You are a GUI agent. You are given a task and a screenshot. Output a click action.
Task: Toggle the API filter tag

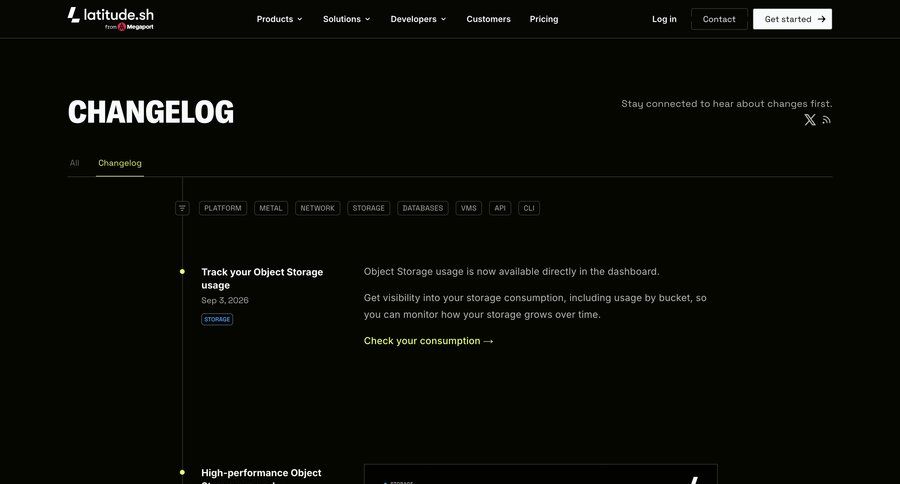500,208
